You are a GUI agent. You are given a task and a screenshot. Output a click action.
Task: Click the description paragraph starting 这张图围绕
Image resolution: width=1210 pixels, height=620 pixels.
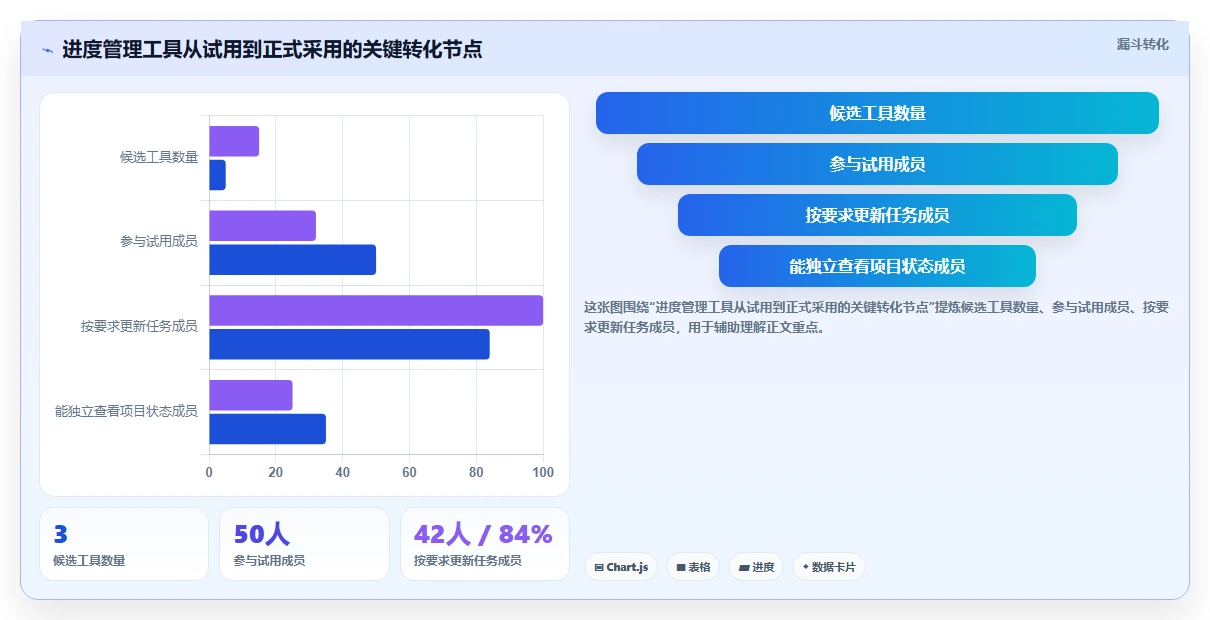click(877, 317)
